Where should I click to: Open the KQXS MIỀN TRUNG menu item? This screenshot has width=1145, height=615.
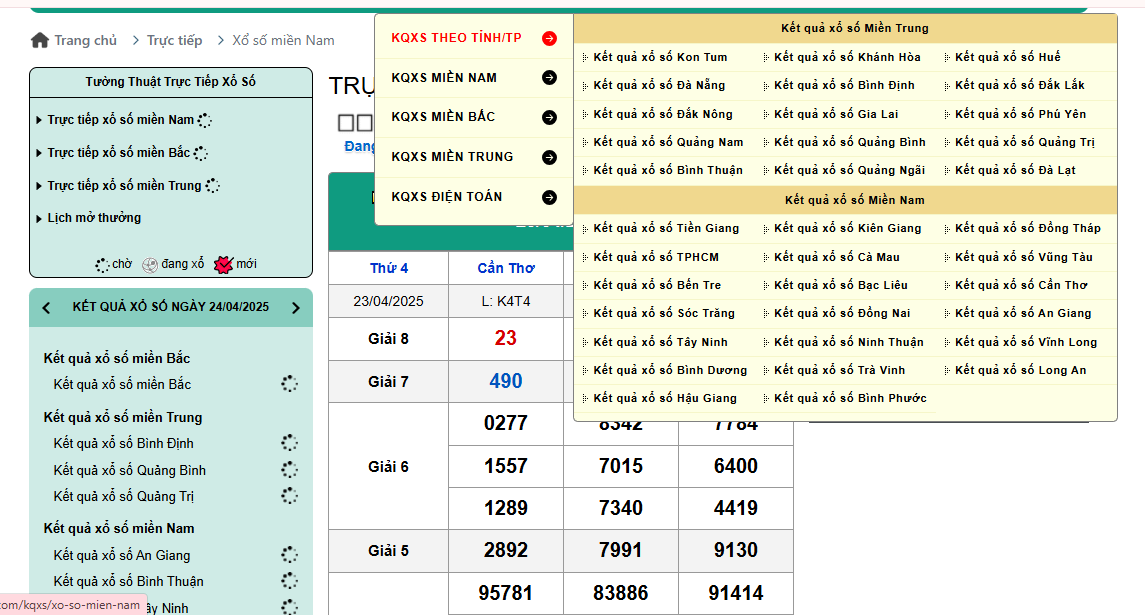(452, 157)
